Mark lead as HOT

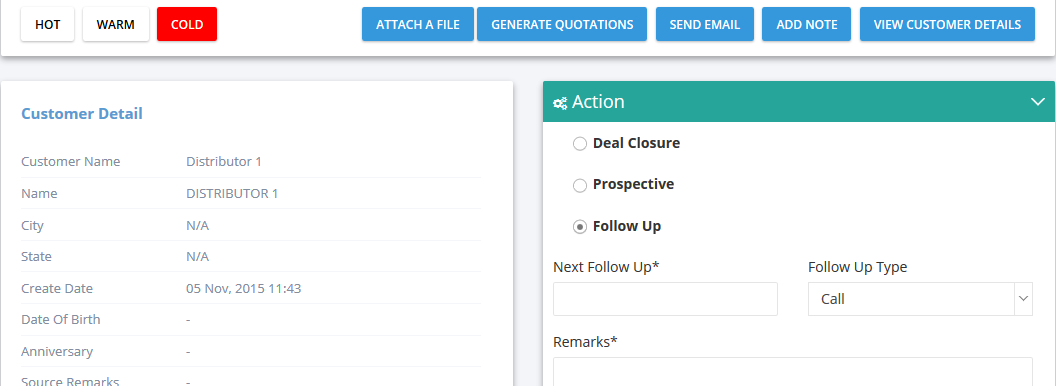tap(48, 24)
